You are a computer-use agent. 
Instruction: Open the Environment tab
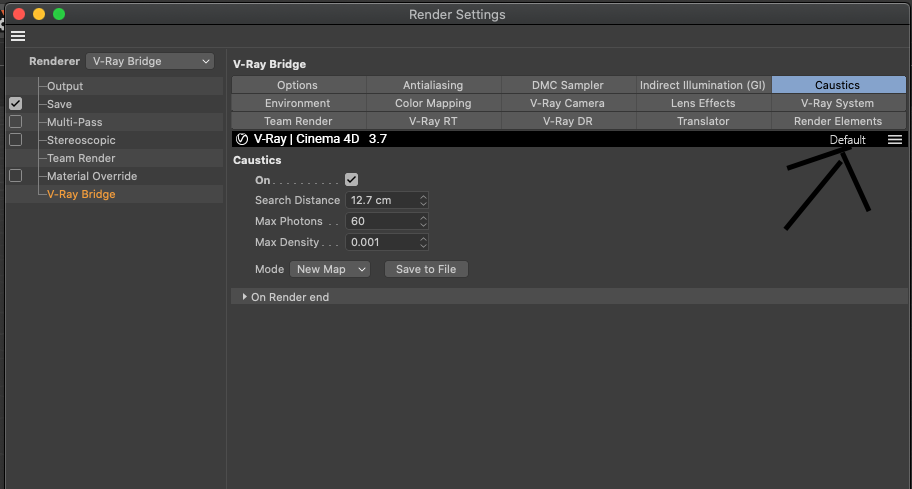point(298,103)
